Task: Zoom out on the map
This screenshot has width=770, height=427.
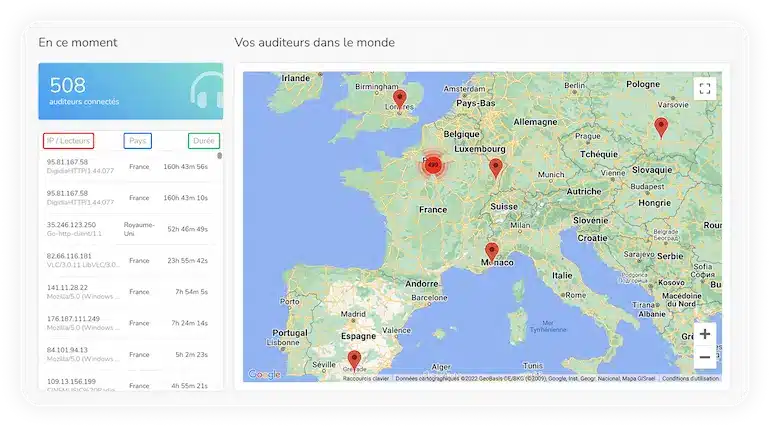Action: (705, 357)
